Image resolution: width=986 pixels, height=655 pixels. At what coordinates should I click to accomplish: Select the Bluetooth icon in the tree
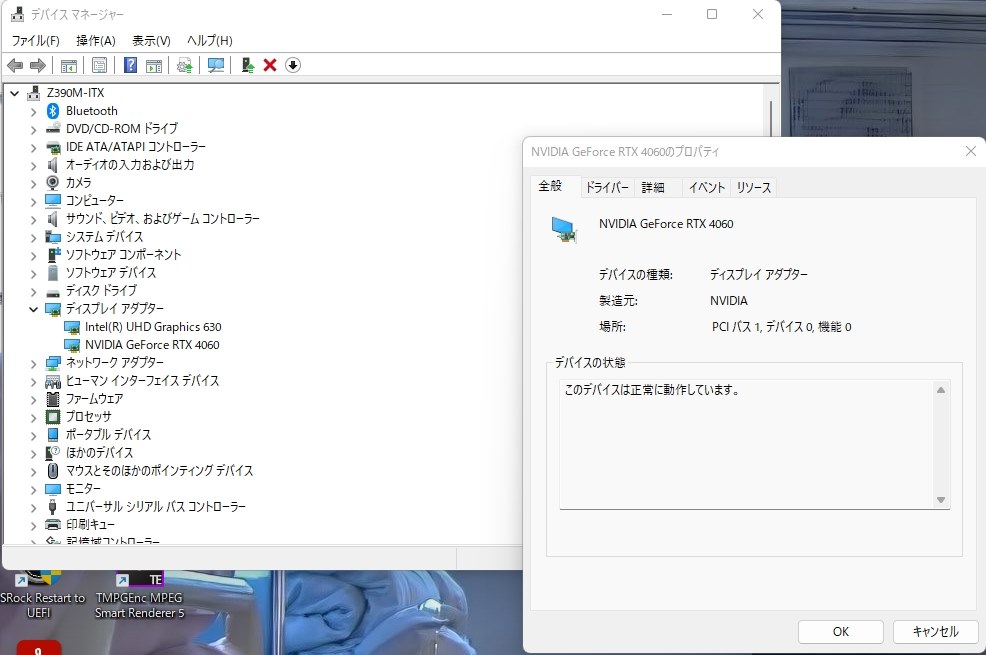tap(53, 111)
